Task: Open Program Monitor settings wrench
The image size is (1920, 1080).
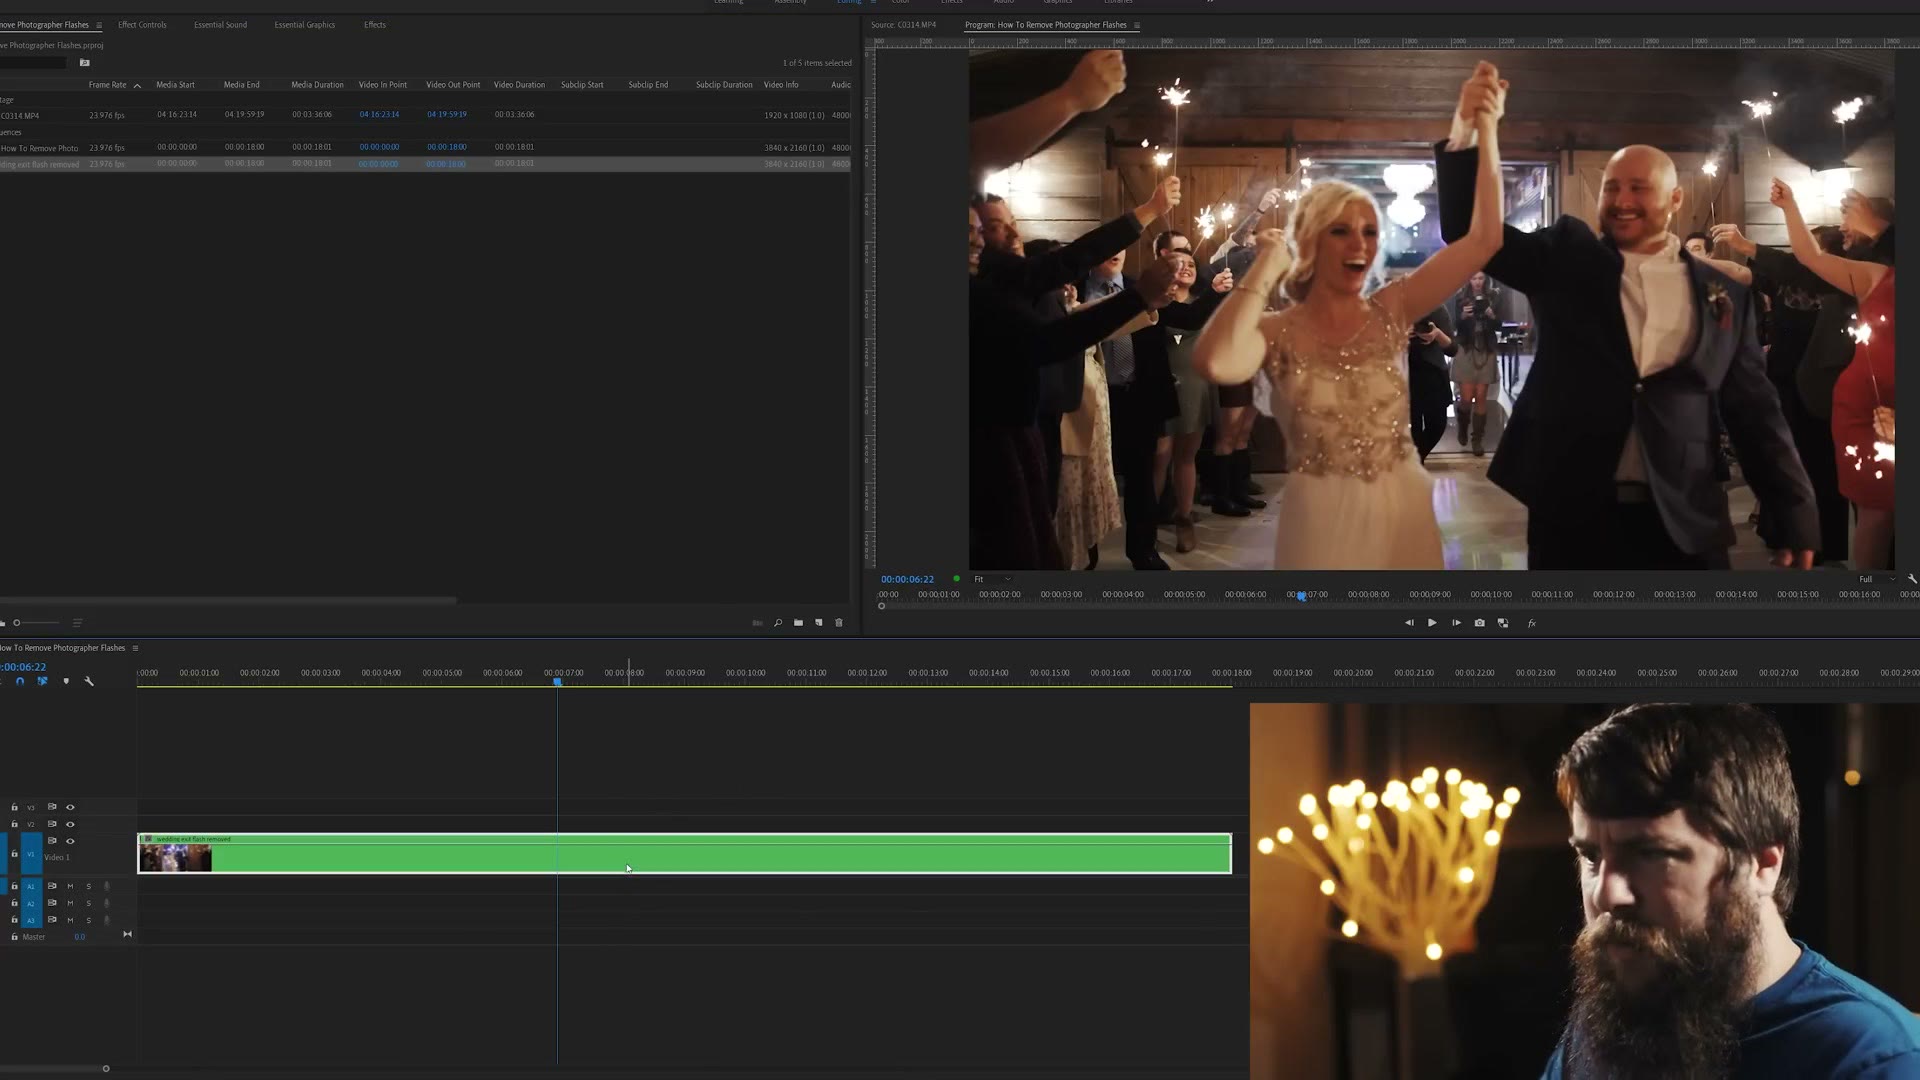Action: (1912, 579)
